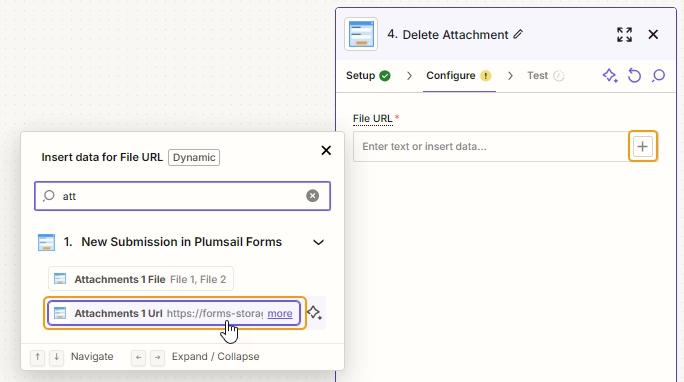Click the undo/refresh arrow icon
The image size is (684, 382).
[x=634, y=75]
